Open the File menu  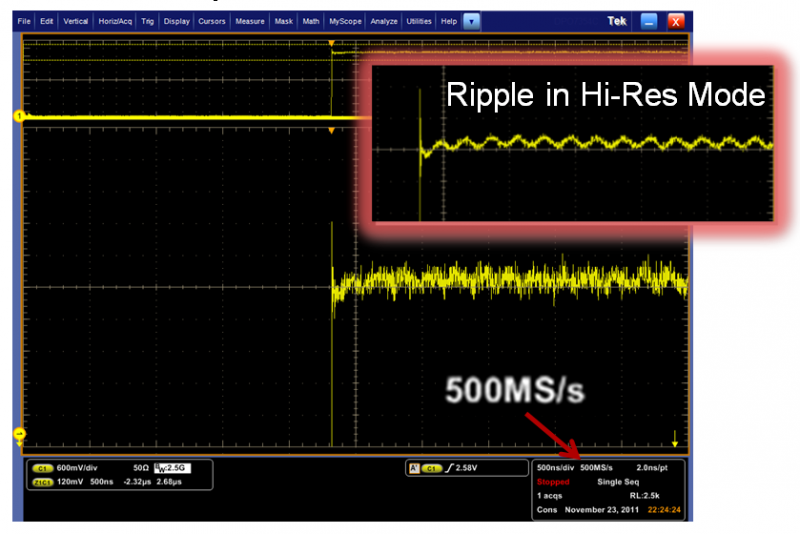(x=24, y=21)
